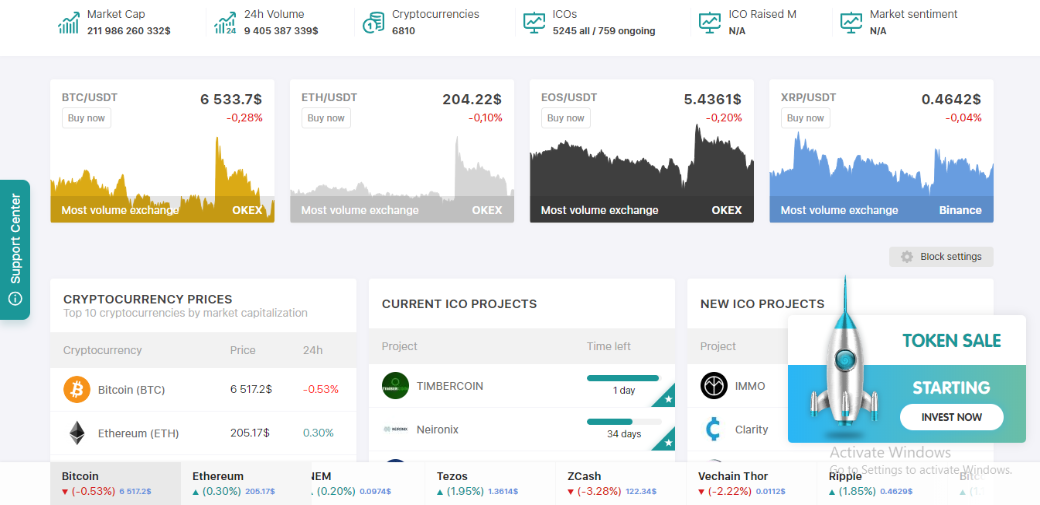Screen dimensions: 1040x505
Task: Click Binance label on the XRP/USDT card
Action: click(960, 210)
